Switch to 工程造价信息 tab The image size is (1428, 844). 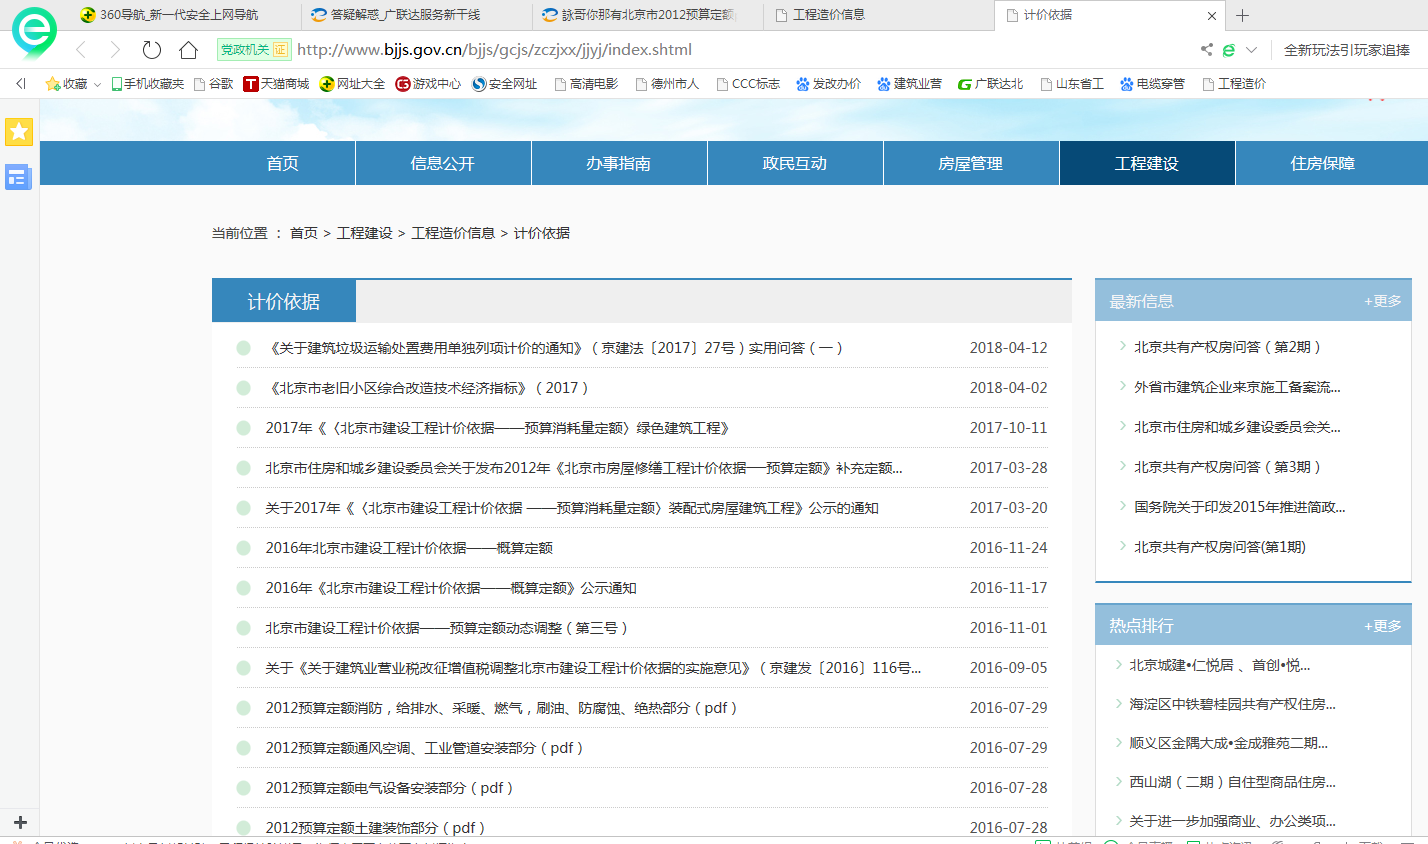[879, 15]
